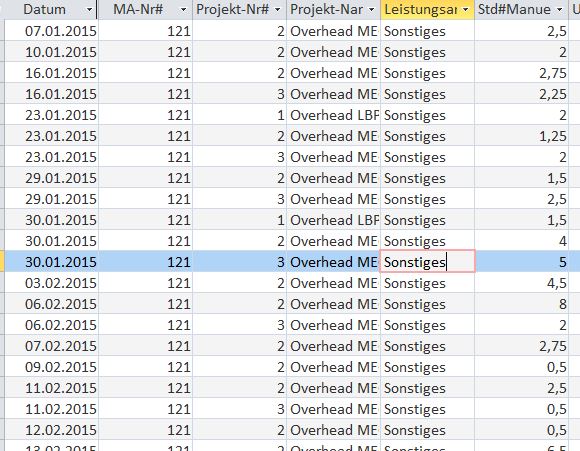Image resolution: width=580 pixels, height=451 pixels.
Task: Click the Overhead LBF cell on 30.01.2015
Action: [x=333, y=220]
